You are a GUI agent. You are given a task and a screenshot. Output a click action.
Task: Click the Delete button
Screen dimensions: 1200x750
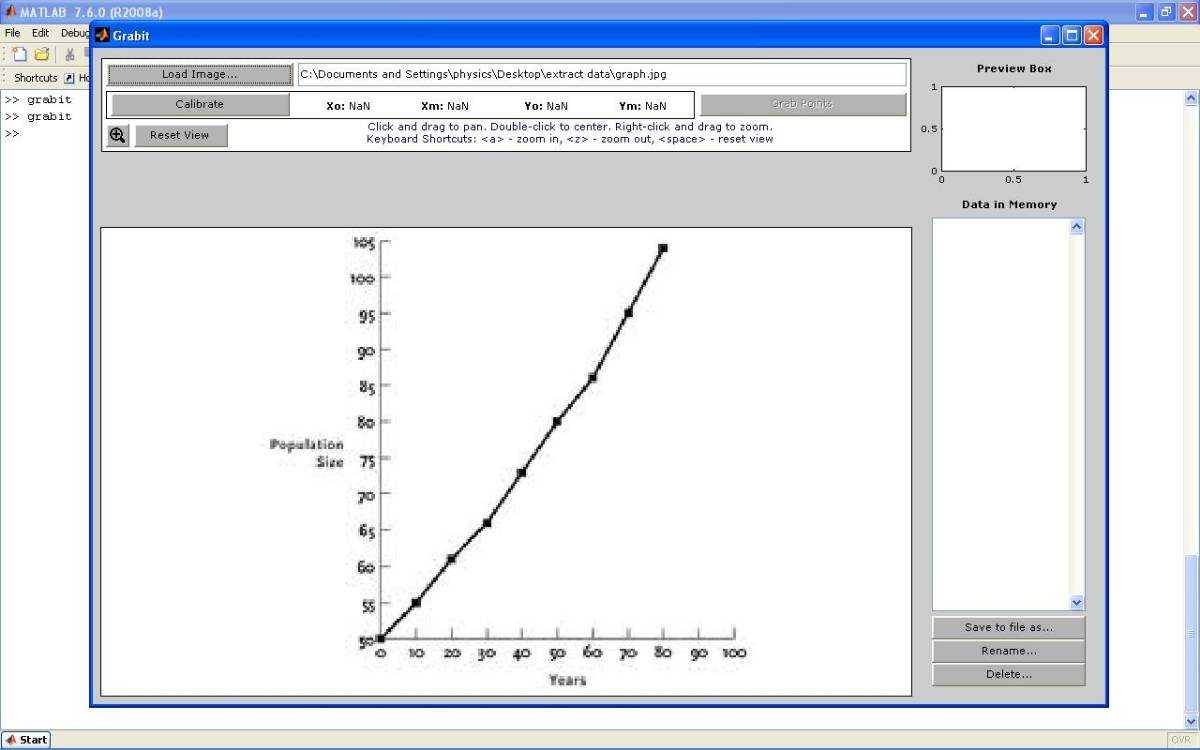tap(1007, 674)
